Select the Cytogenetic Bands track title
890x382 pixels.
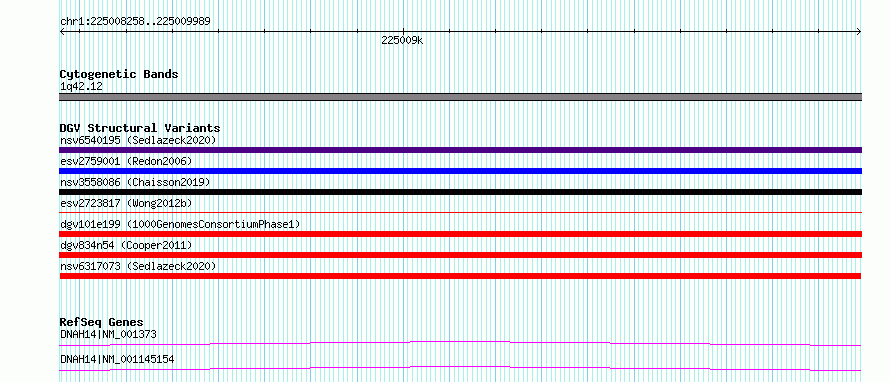click(x=119, y=74)
